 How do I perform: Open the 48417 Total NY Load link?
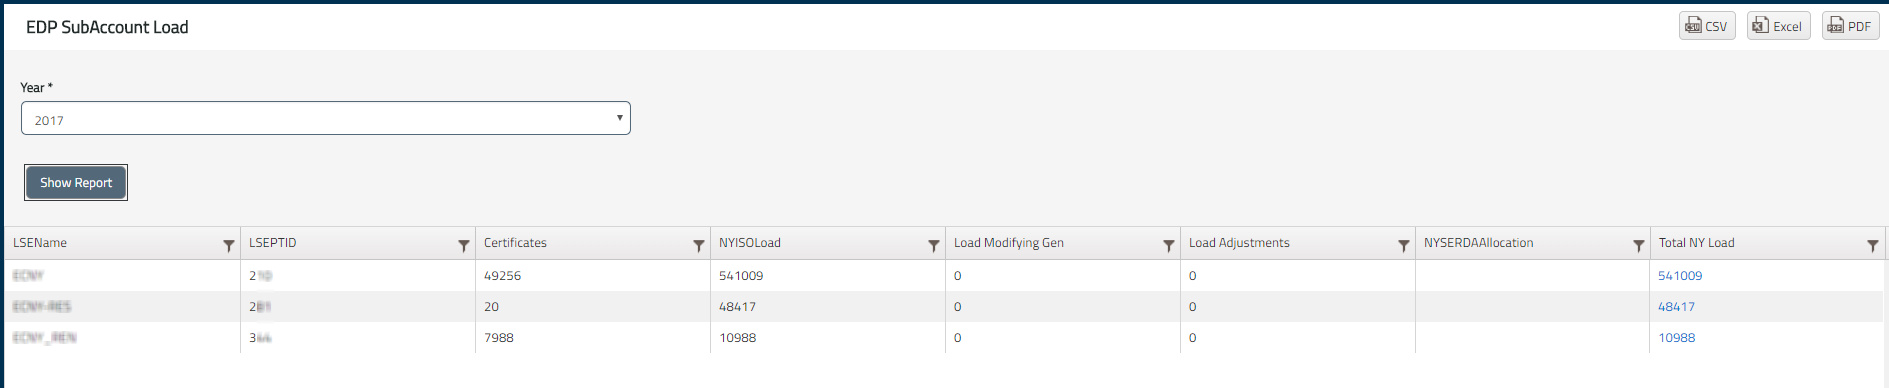tap(1676, 307)
